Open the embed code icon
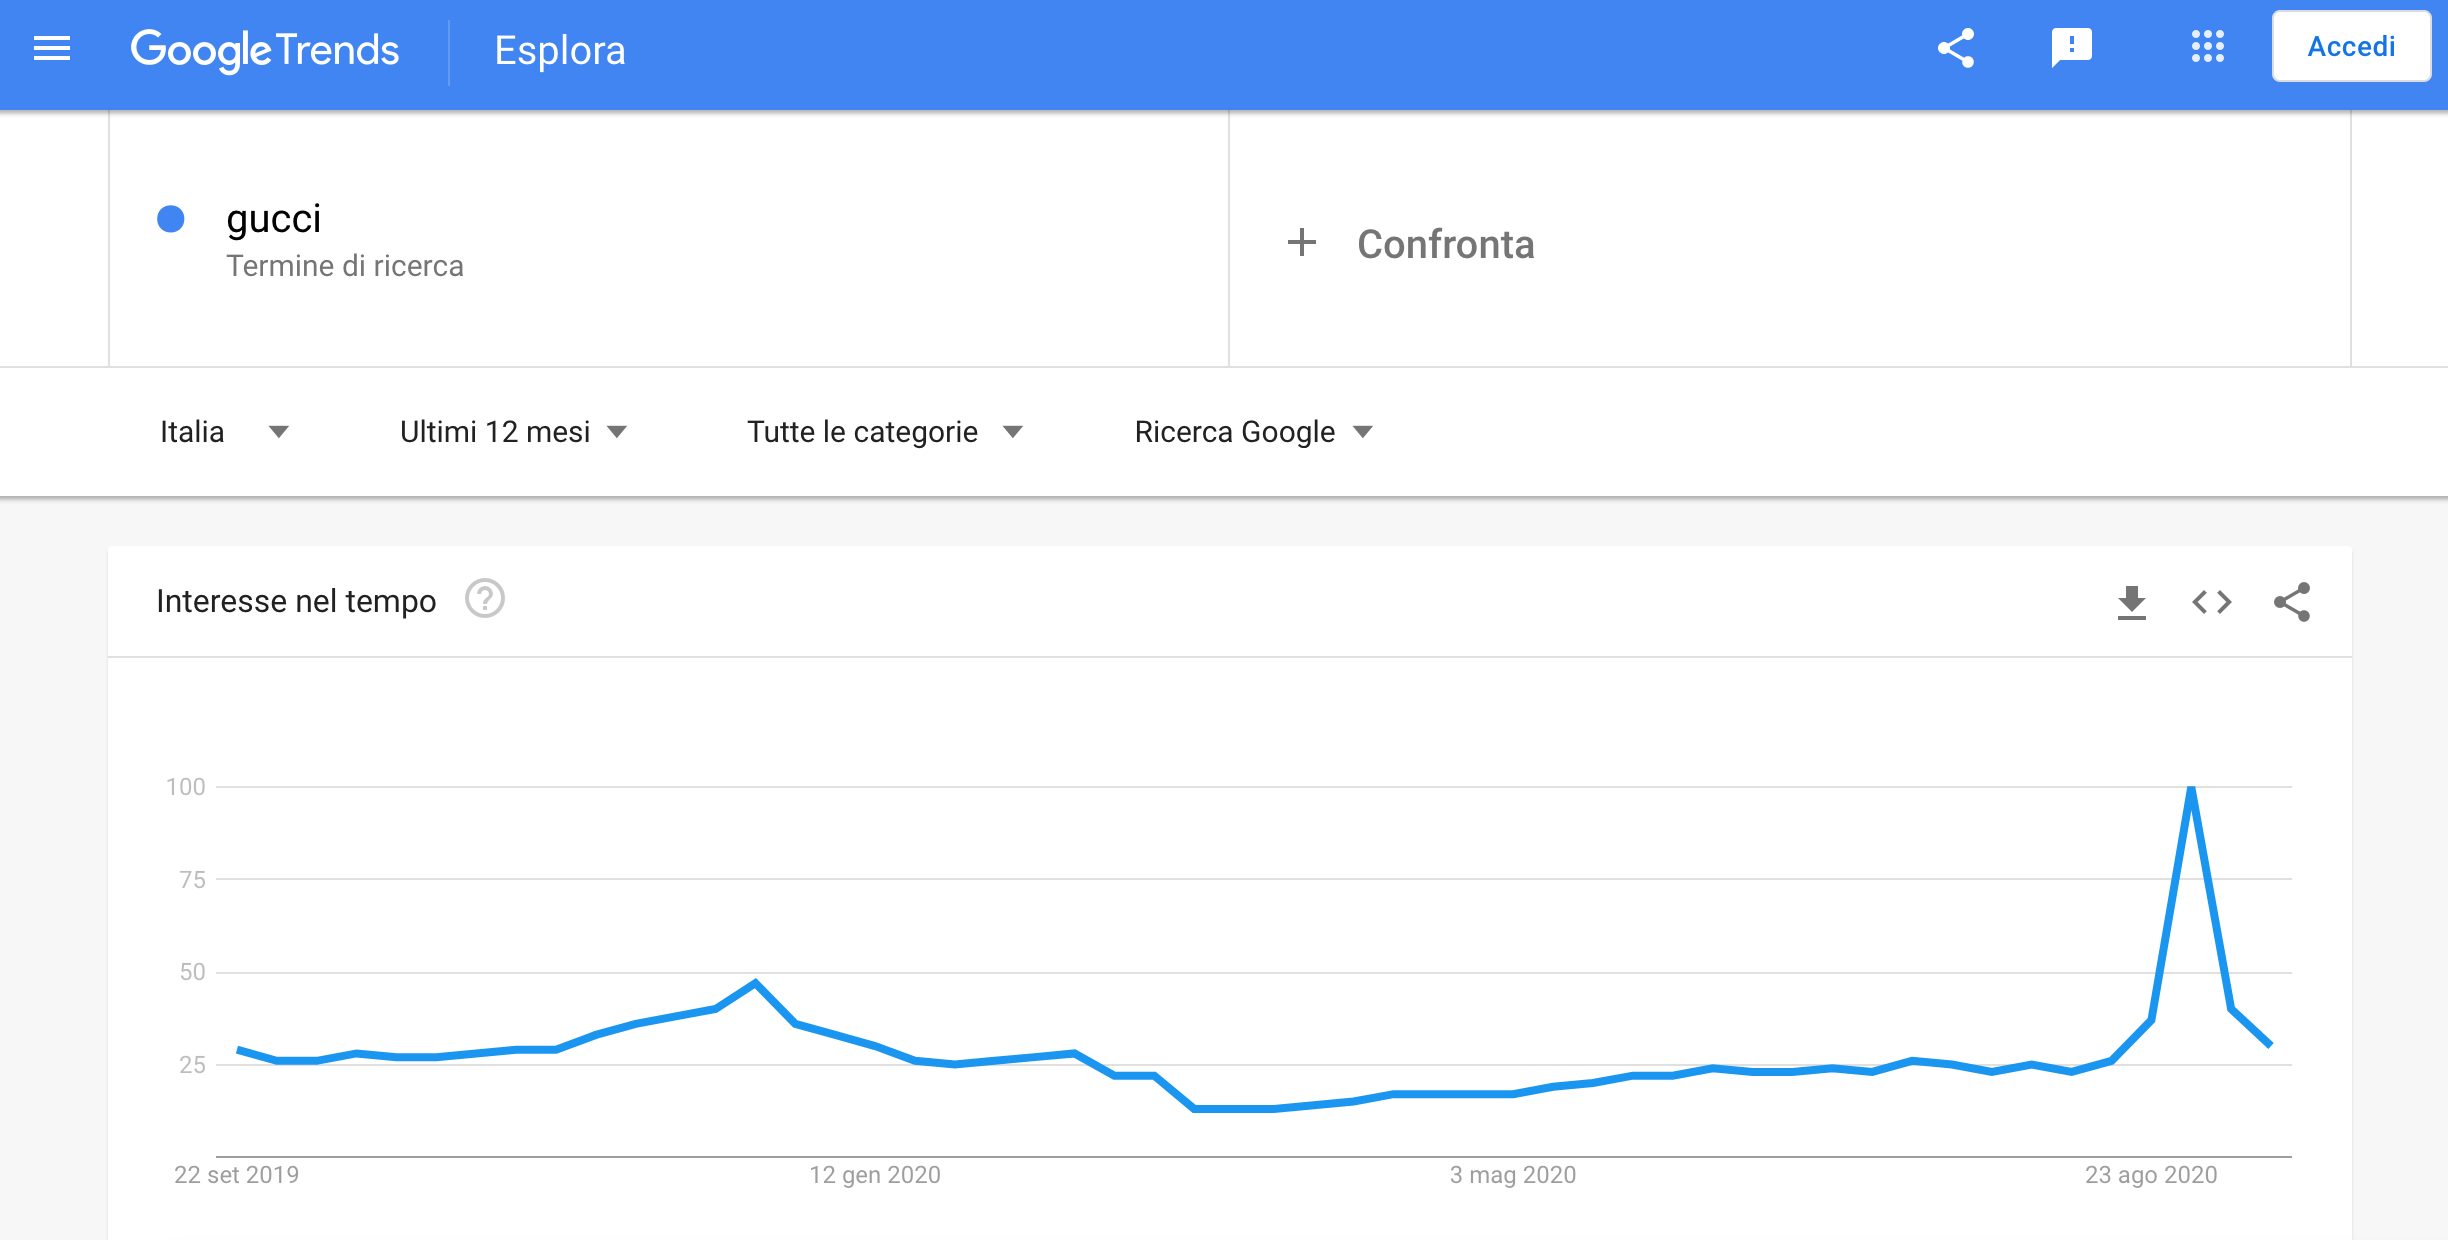 pos(2212,602)
